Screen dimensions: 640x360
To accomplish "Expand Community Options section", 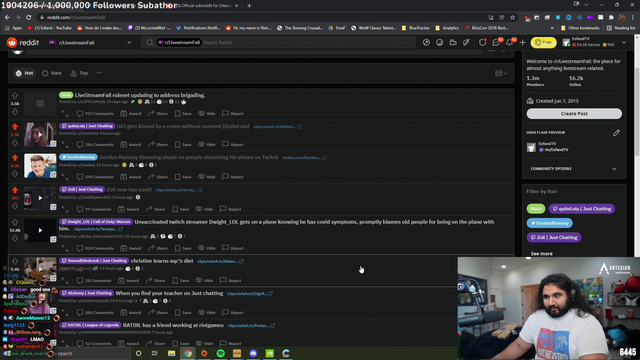I will coord(573,169).
